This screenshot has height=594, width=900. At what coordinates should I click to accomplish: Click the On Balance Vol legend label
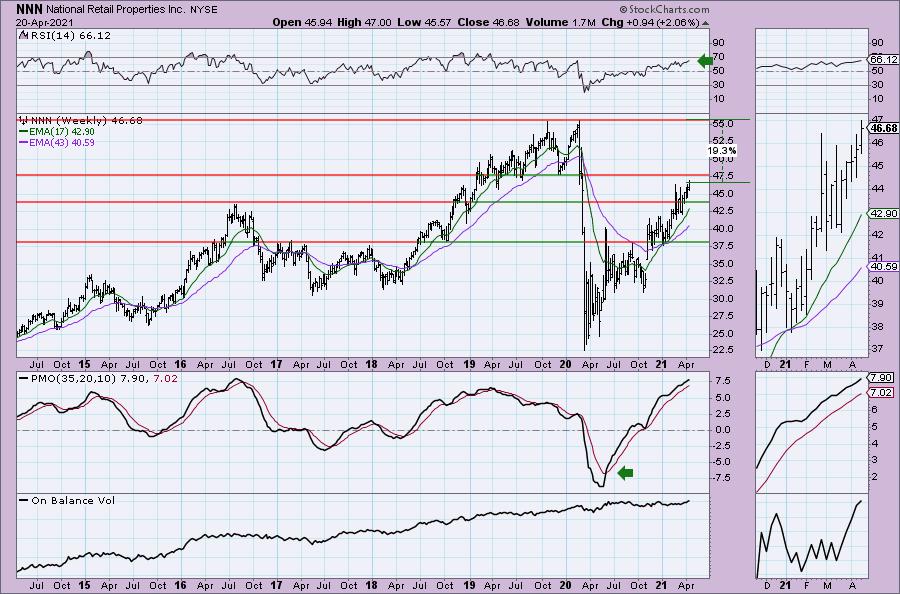click(x=73, y=500)
